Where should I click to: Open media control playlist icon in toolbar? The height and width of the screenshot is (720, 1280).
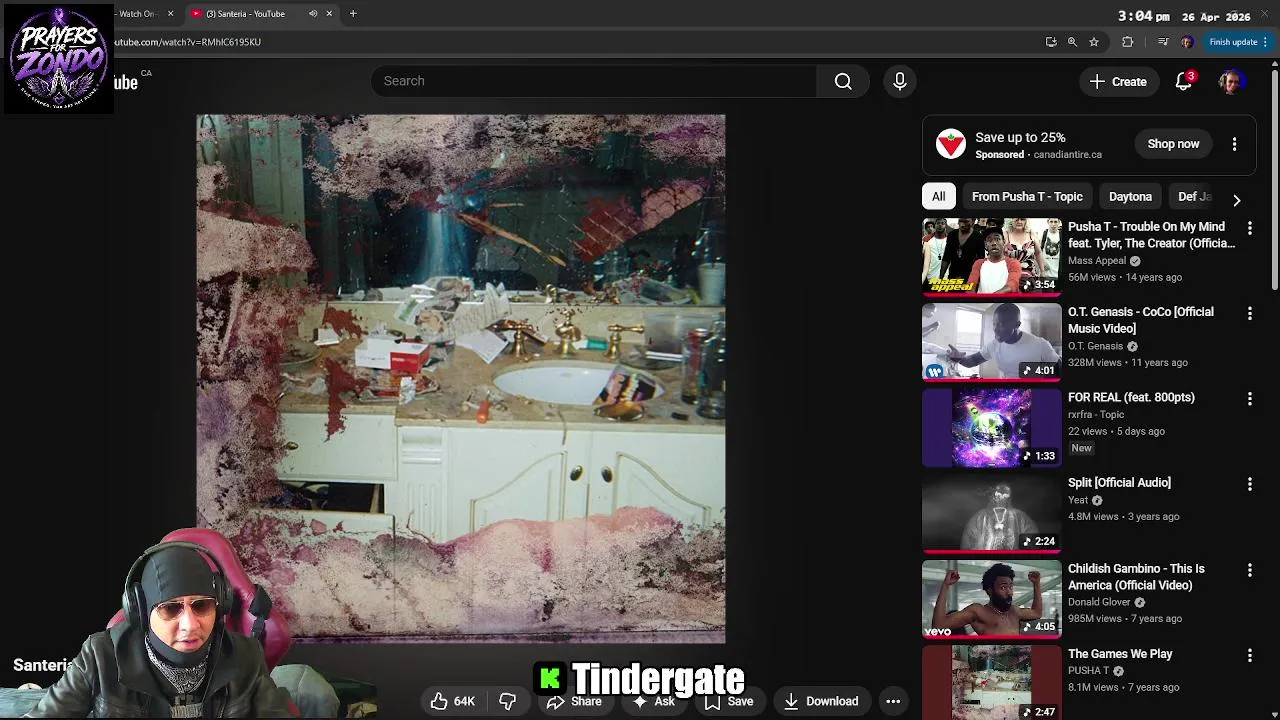(x=1162, y=42)
